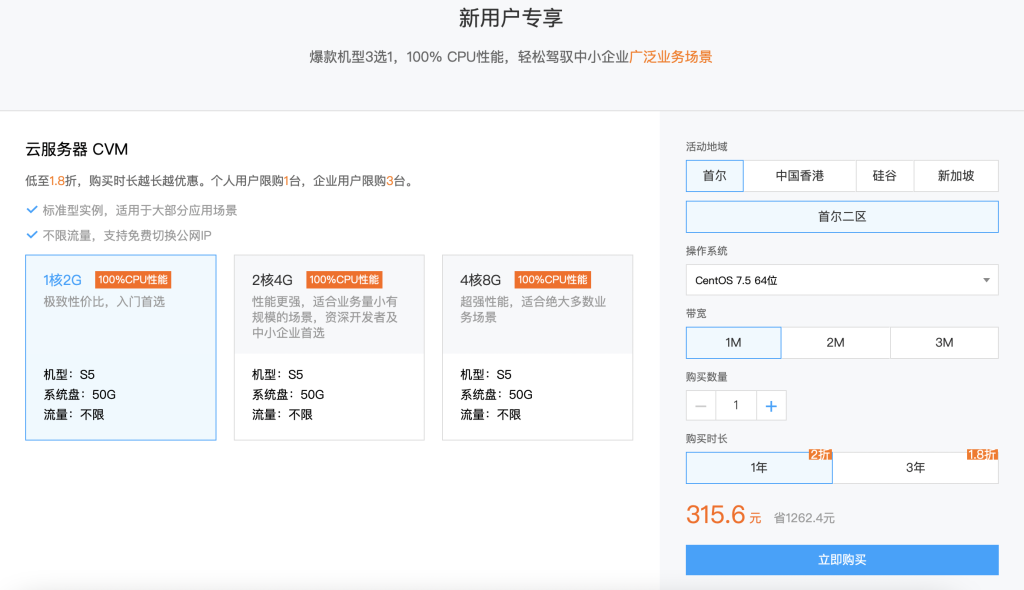The width and height of the screenshot is (1024, 590).
Task: Click checkmark beside 不限流量 feature
Action: (31, 235)
